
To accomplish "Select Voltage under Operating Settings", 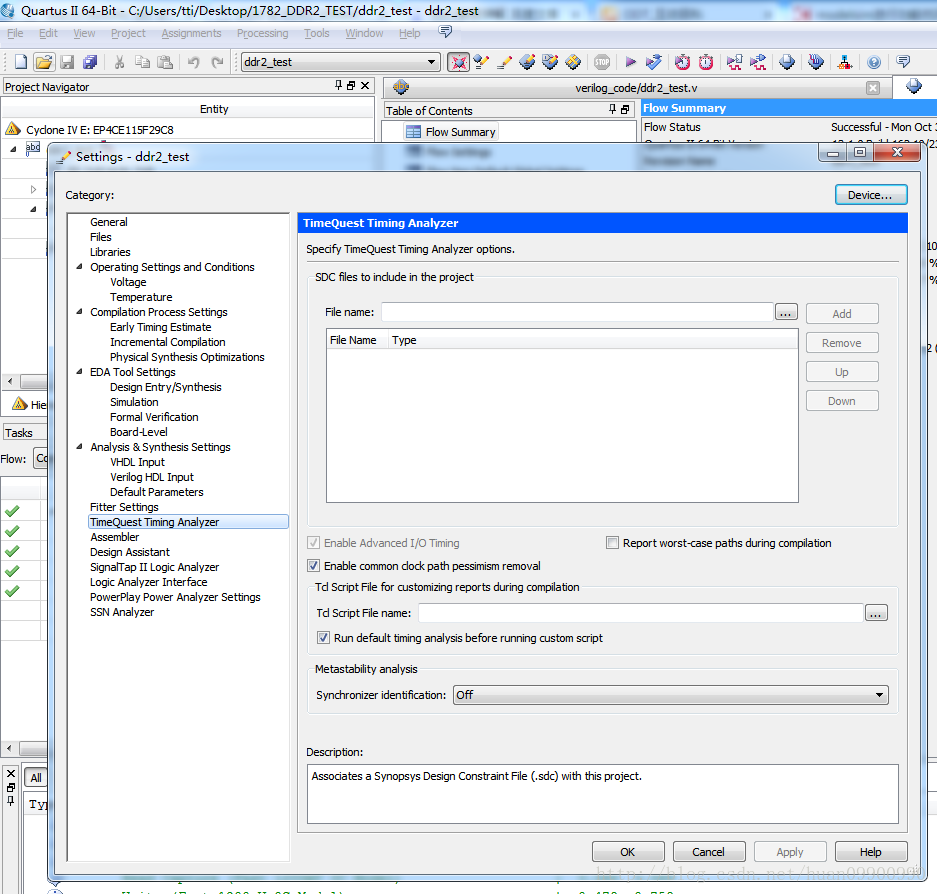I will point(128,281).
